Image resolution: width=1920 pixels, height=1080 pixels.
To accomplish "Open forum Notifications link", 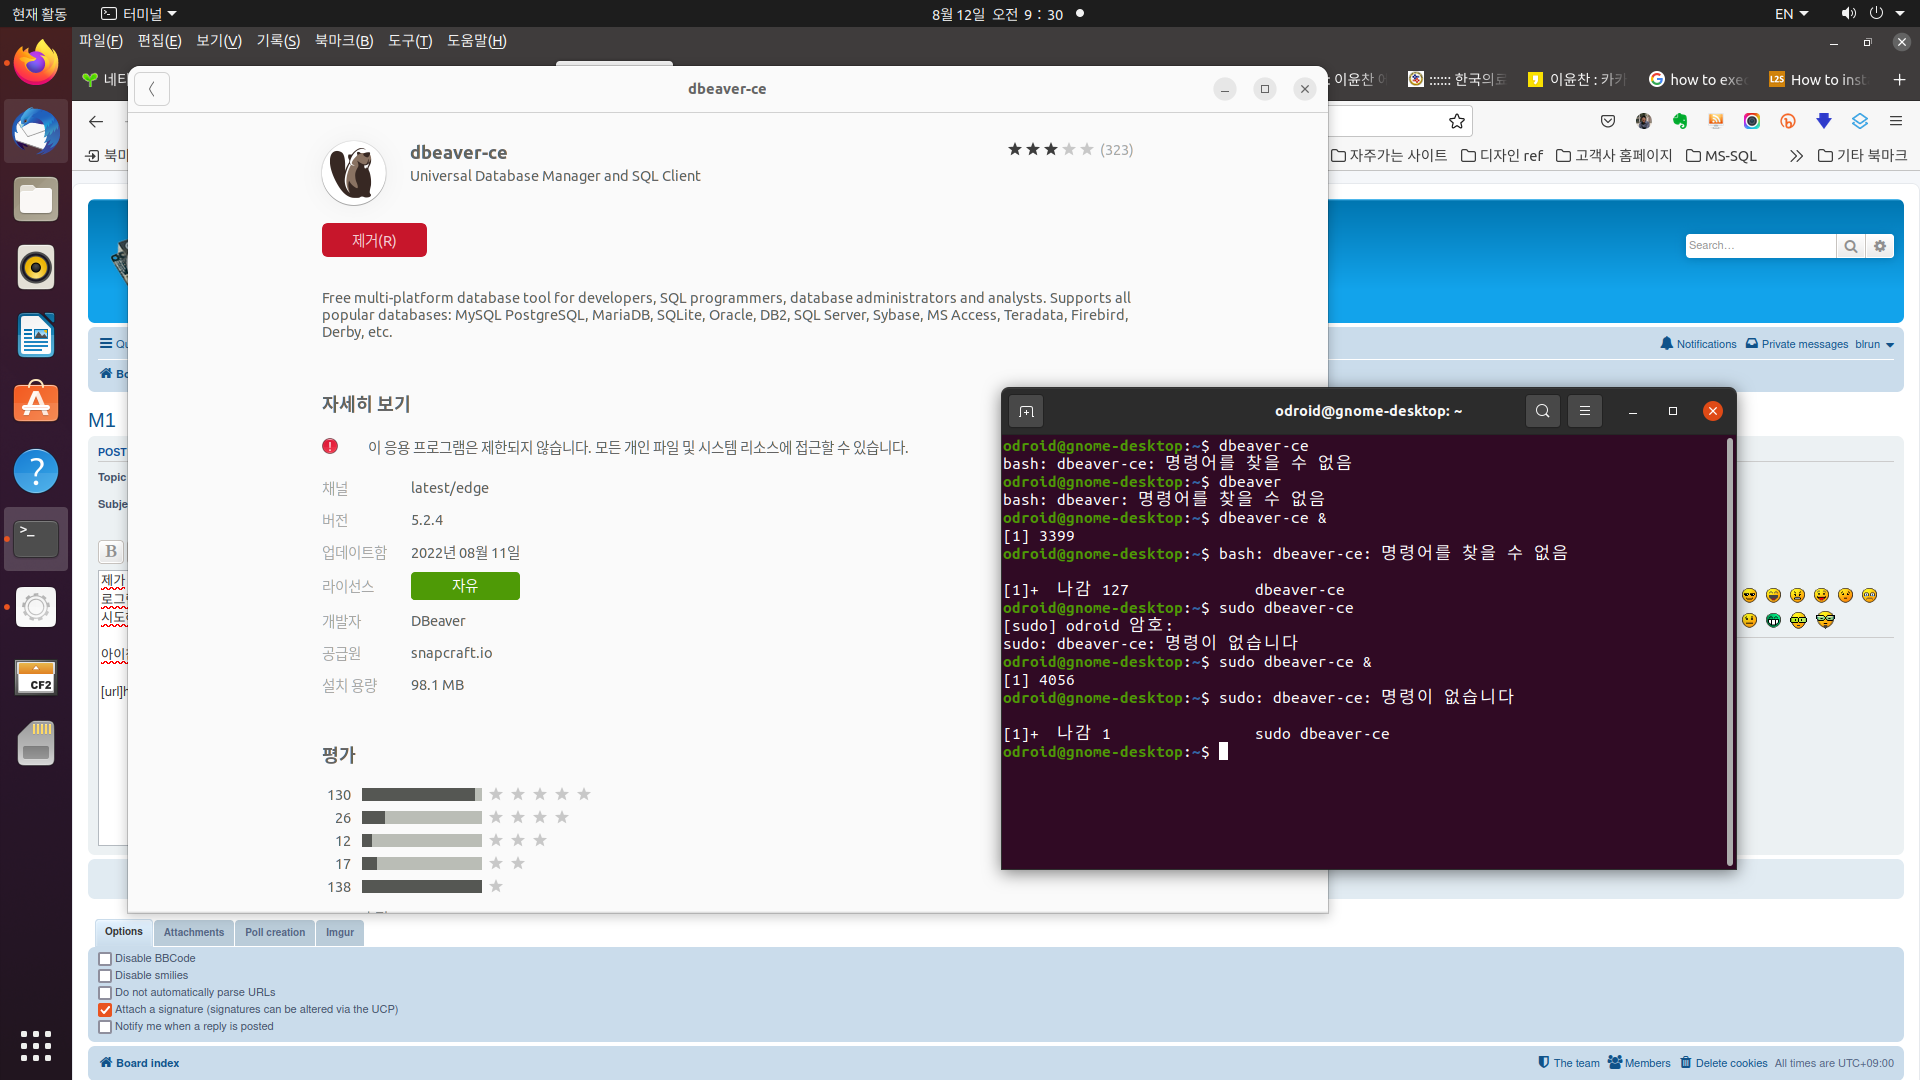I will [x=1698, y=344].
